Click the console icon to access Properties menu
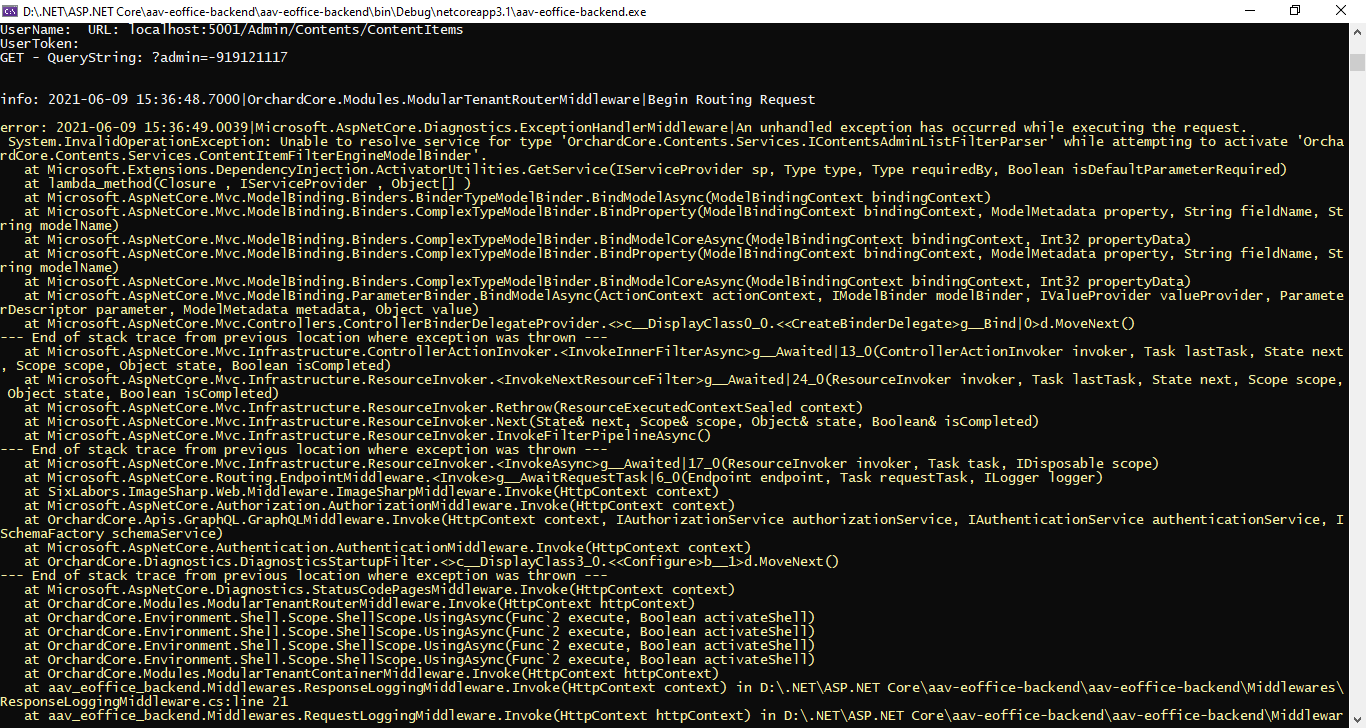This screenshot has height=728, width=1366. click(x=12, y=11)
